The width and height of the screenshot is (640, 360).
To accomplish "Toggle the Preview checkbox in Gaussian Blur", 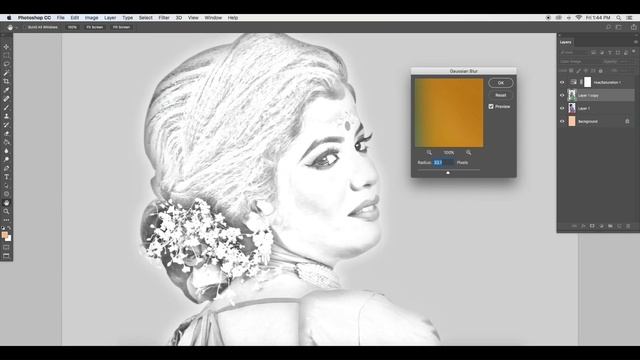I will [491, 106].
